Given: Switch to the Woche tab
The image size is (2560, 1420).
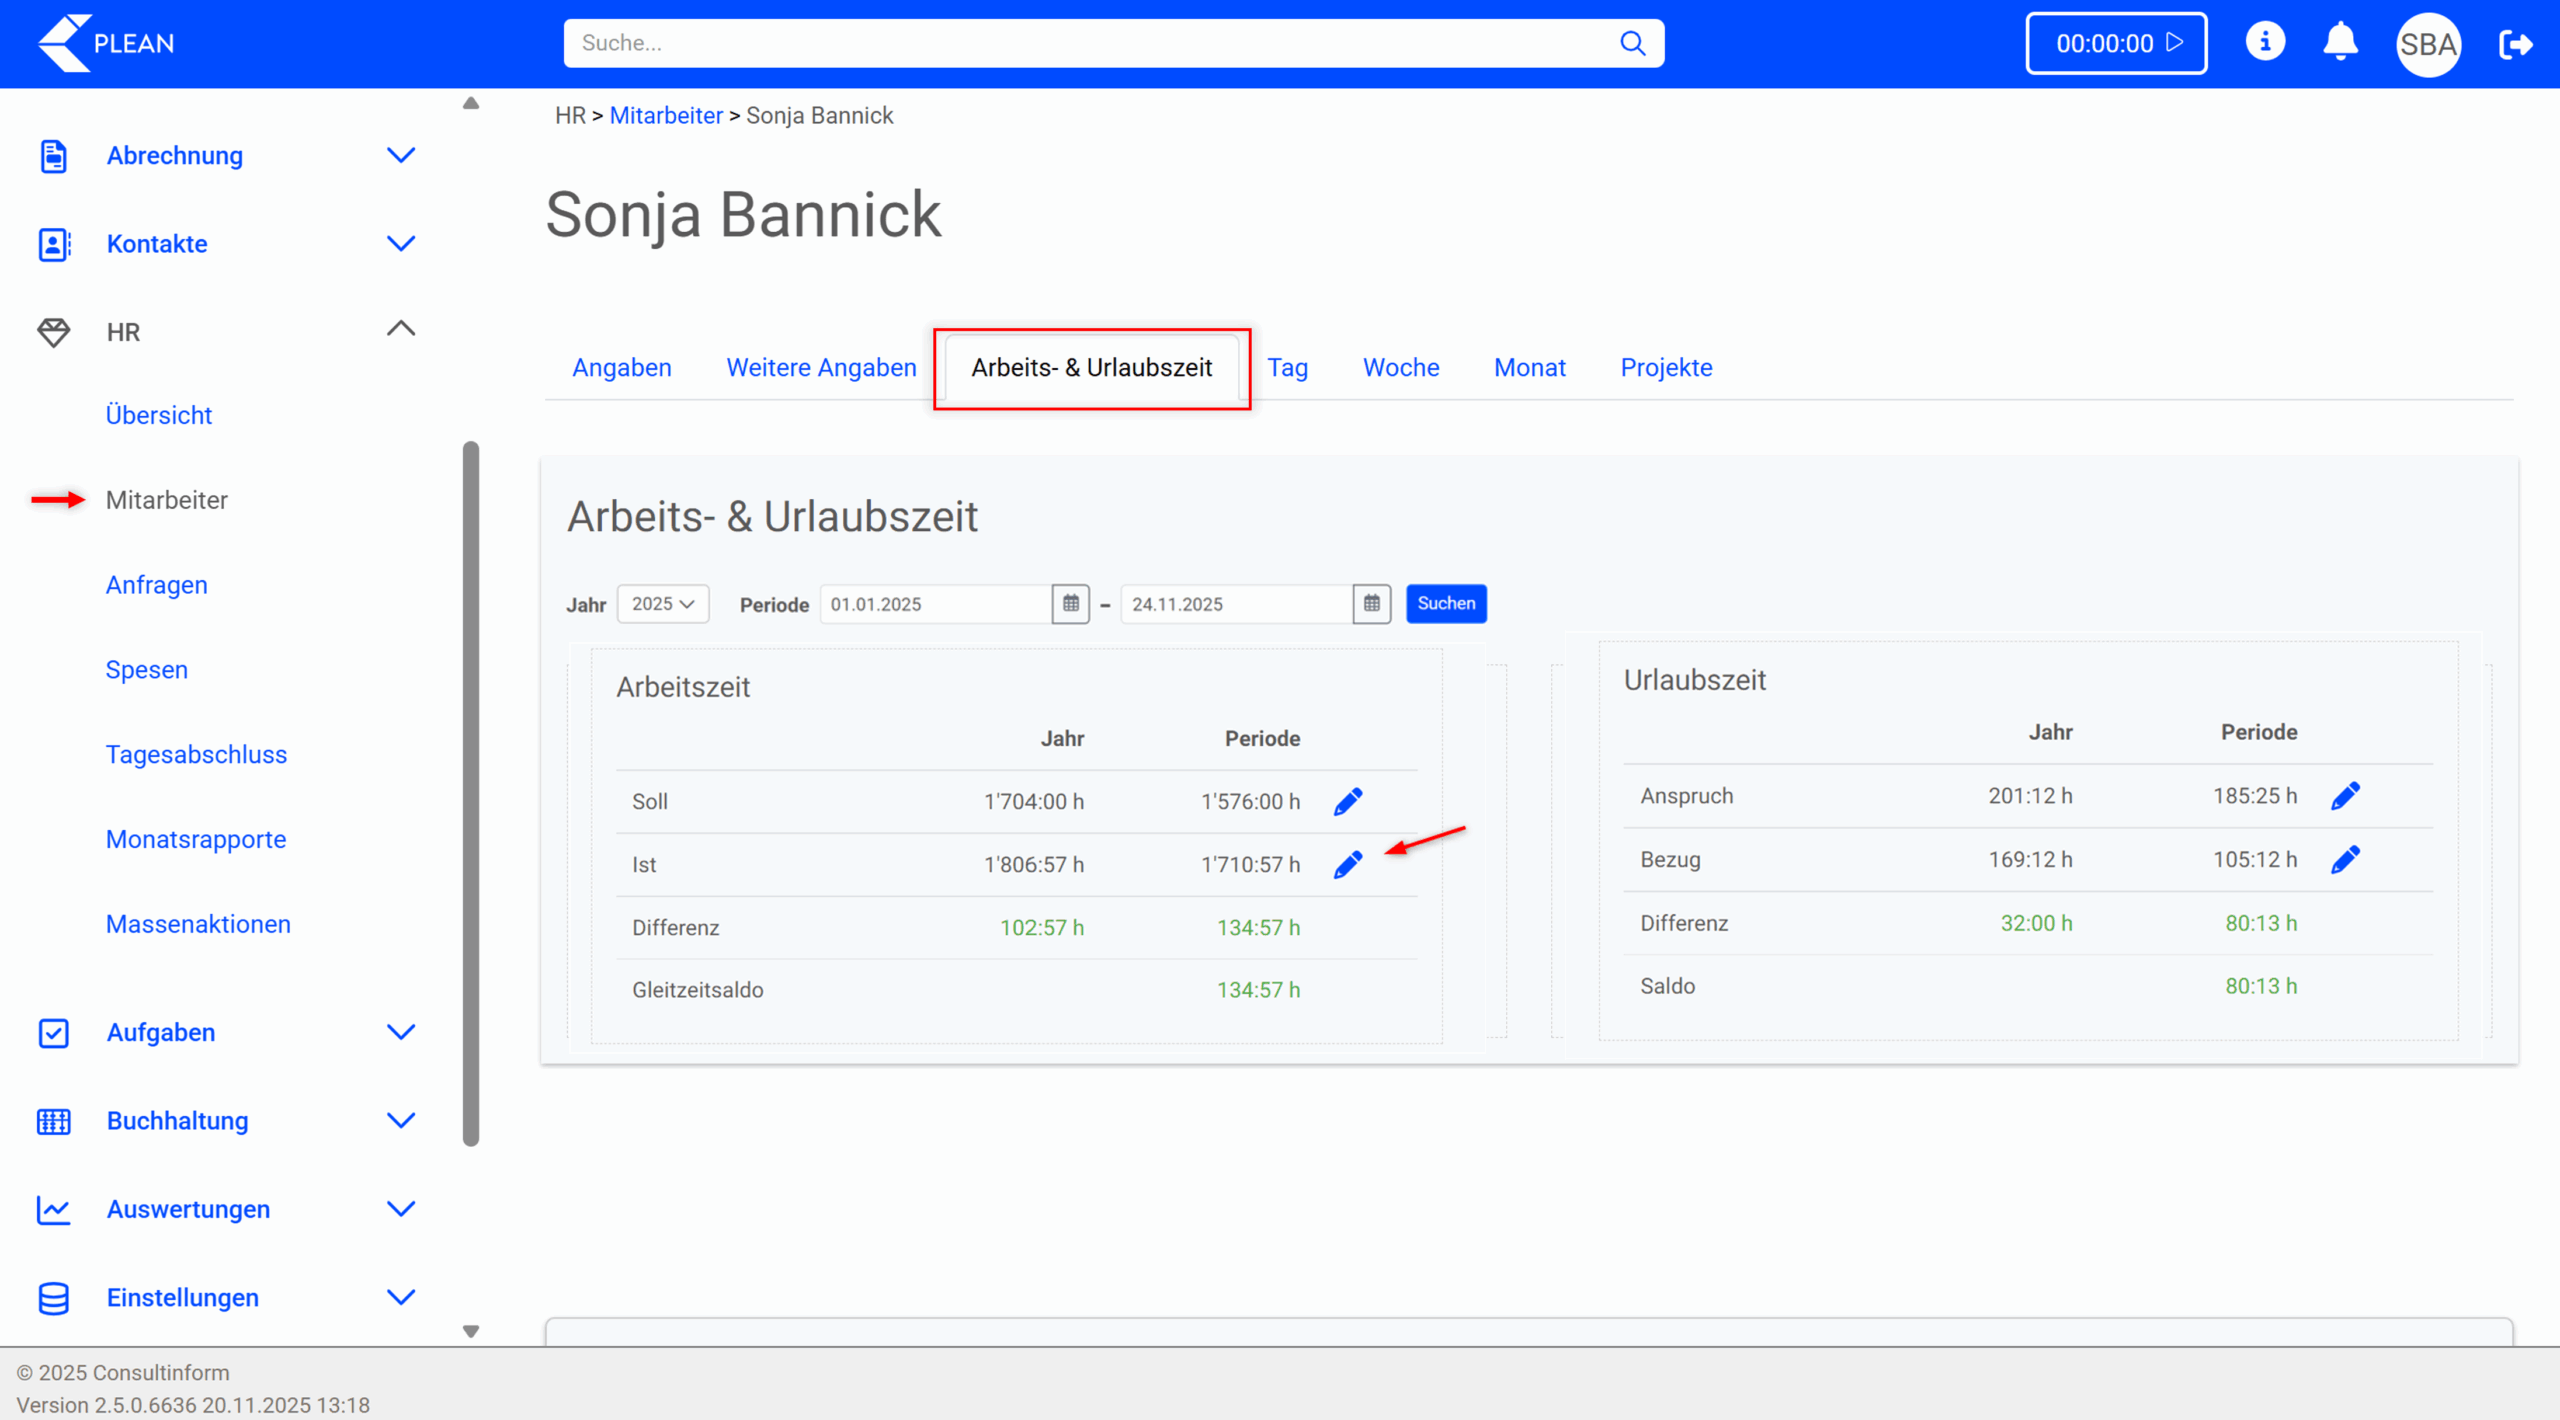Looking at the screenshot, I should click(1400, 367).
